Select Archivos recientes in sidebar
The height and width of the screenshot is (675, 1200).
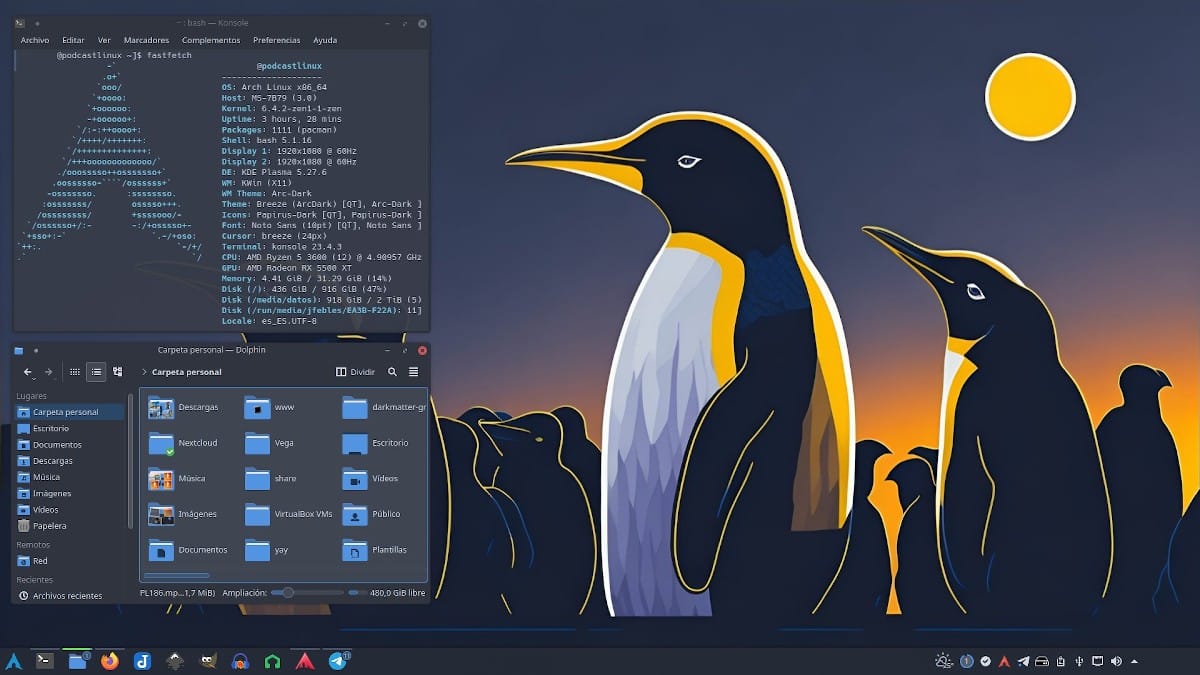(70, 596)
